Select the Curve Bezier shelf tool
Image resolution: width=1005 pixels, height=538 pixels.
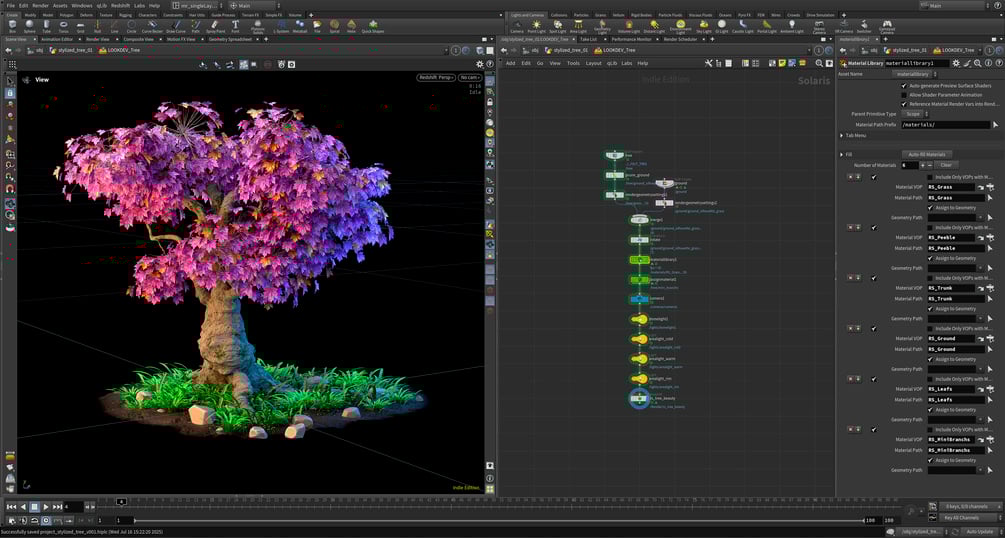[x=152, y=26]
